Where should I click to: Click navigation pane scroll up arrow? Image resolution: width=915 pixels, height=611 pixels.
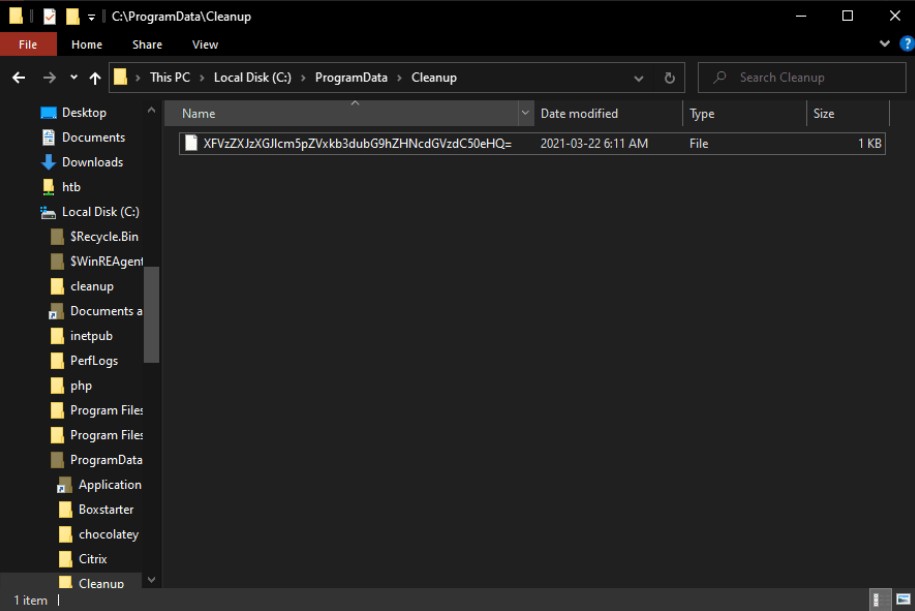pyautogui.click(x=151, y=110)
